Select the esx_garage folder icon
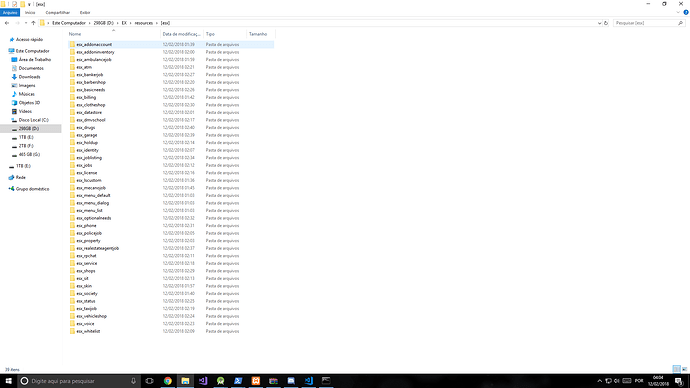The width and height of the screenshot is (690, 388). [72, 135]
